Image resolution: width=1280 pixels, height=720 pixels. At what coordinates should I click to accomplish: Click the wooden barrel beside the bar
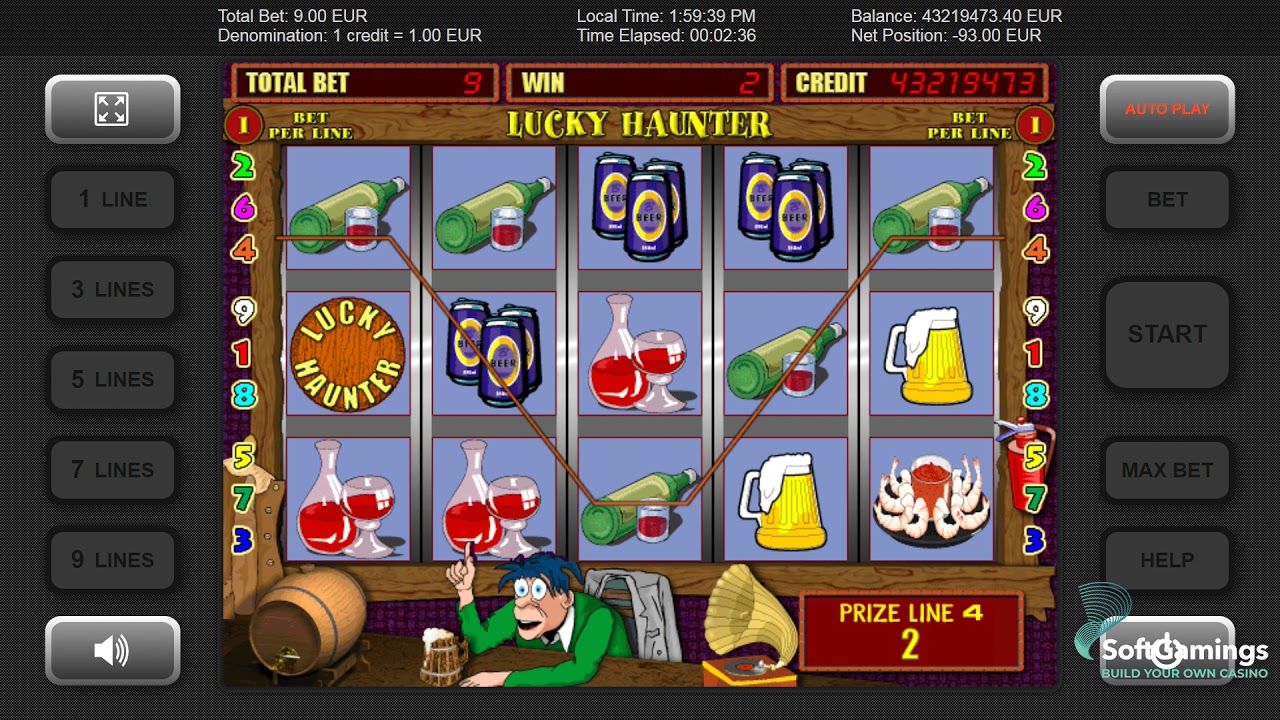click(x=307, y=620)
